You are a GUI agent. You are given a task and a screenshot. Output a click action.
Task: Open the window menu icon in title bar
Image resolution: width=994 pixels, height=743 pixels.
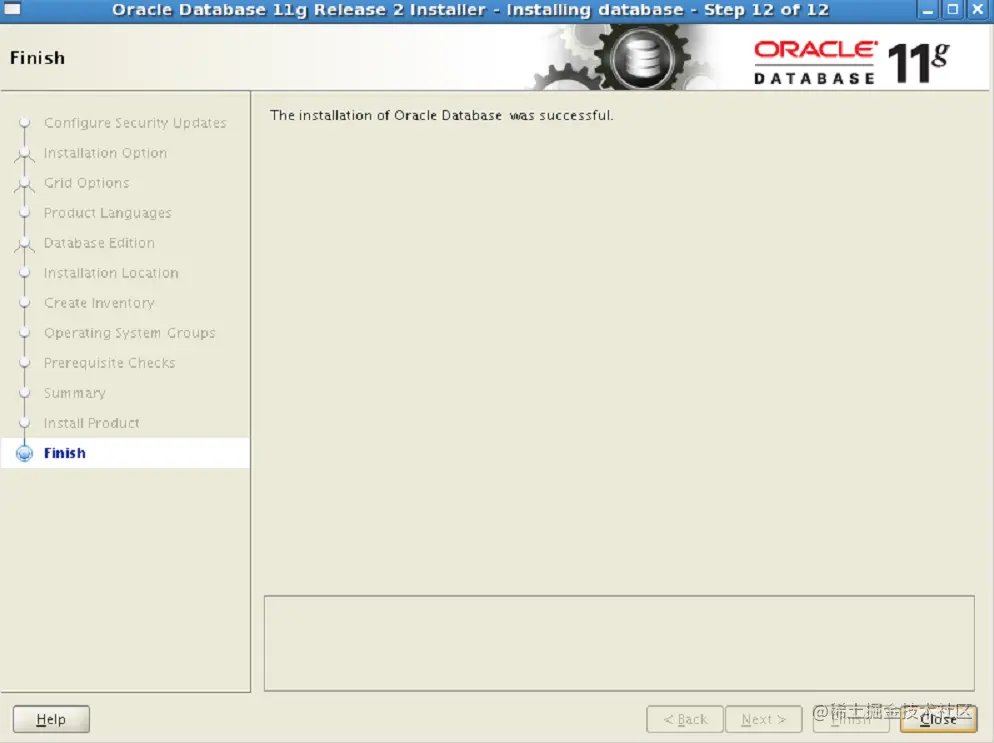tap(13, 9)
